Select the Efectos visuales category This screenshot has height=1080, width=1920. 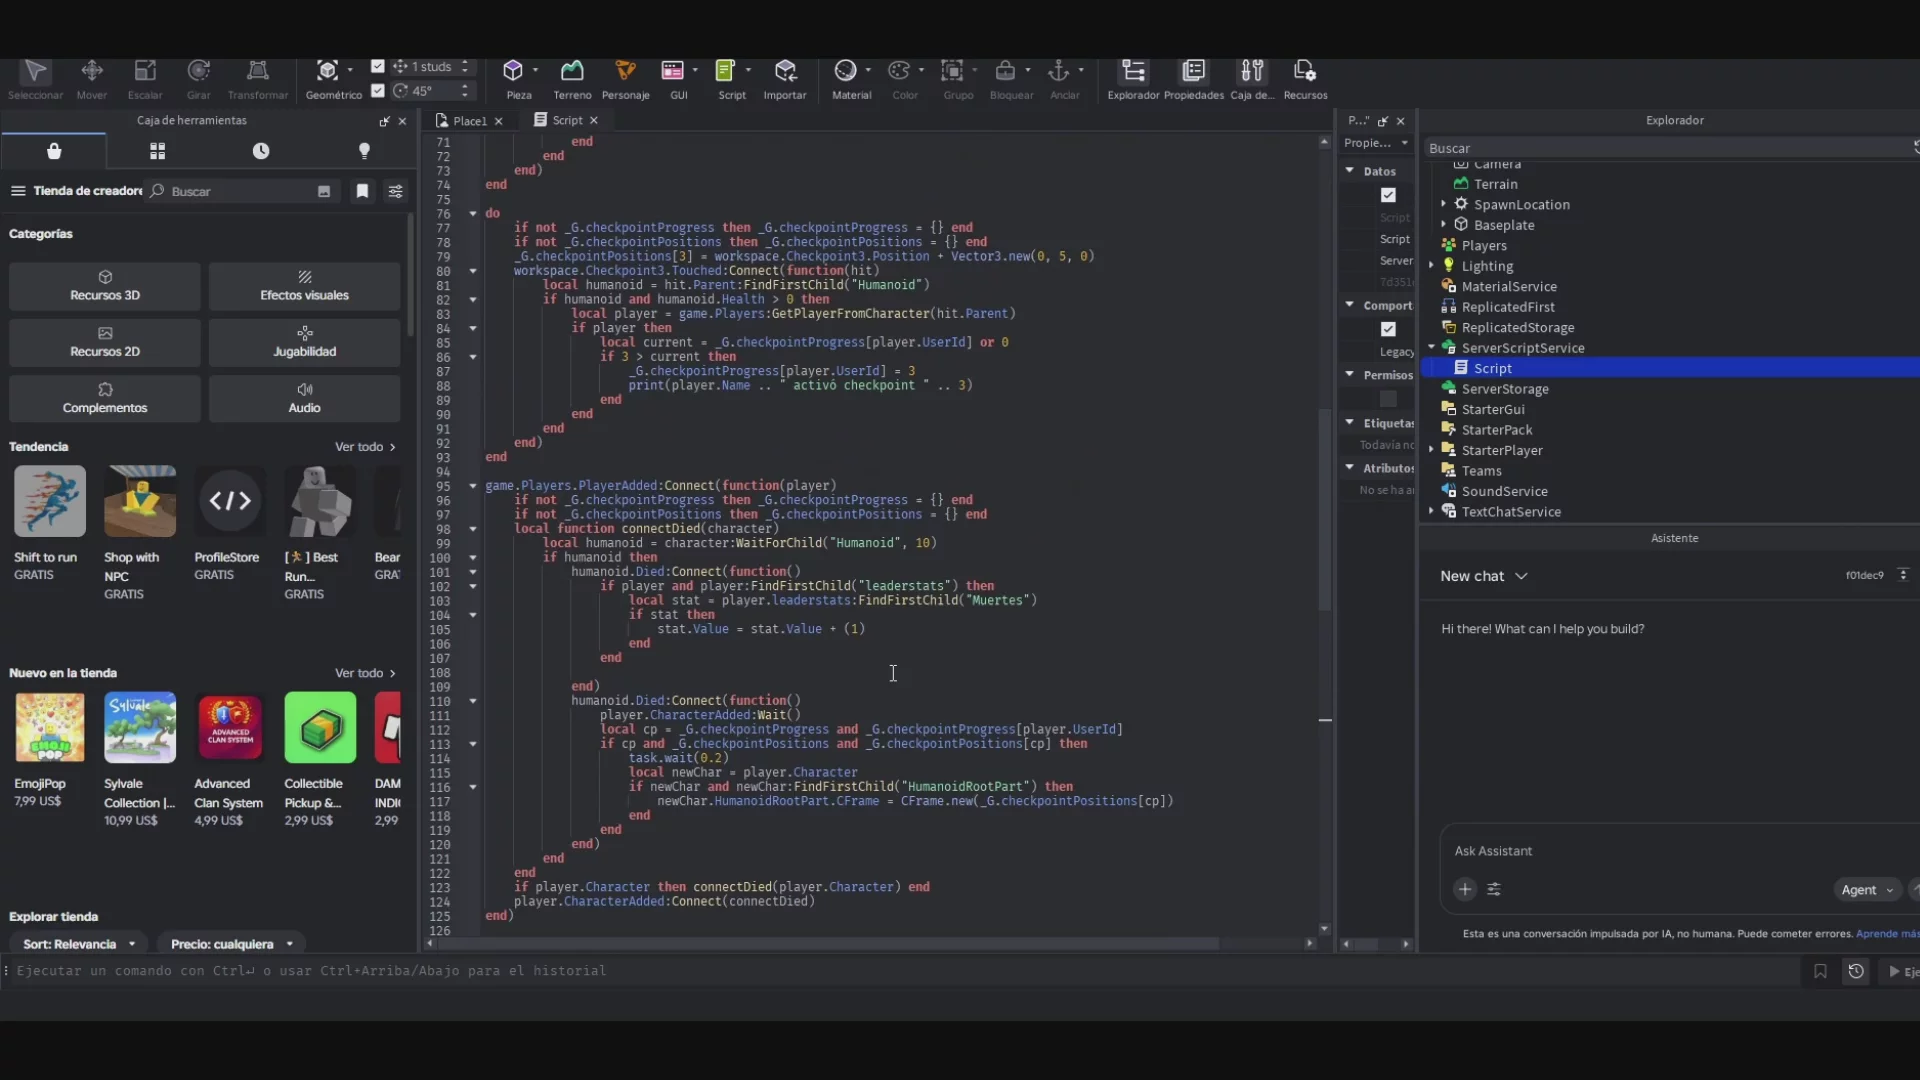[x=304, y=286]
